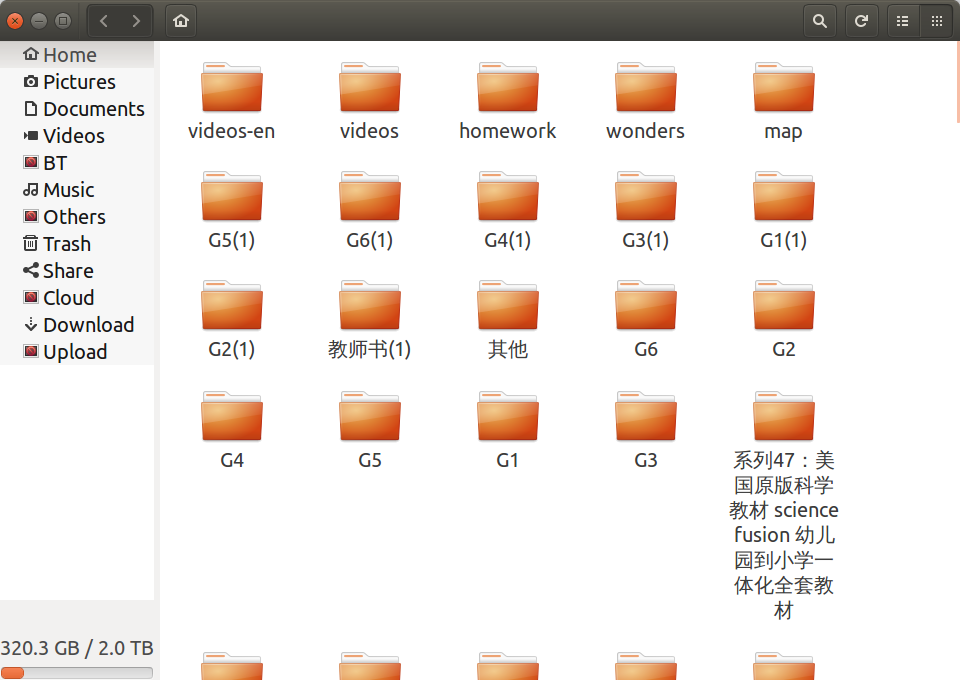
Task: Open the Trash from the sidebar
Action: pyautogui.click(x=66, y=243)
